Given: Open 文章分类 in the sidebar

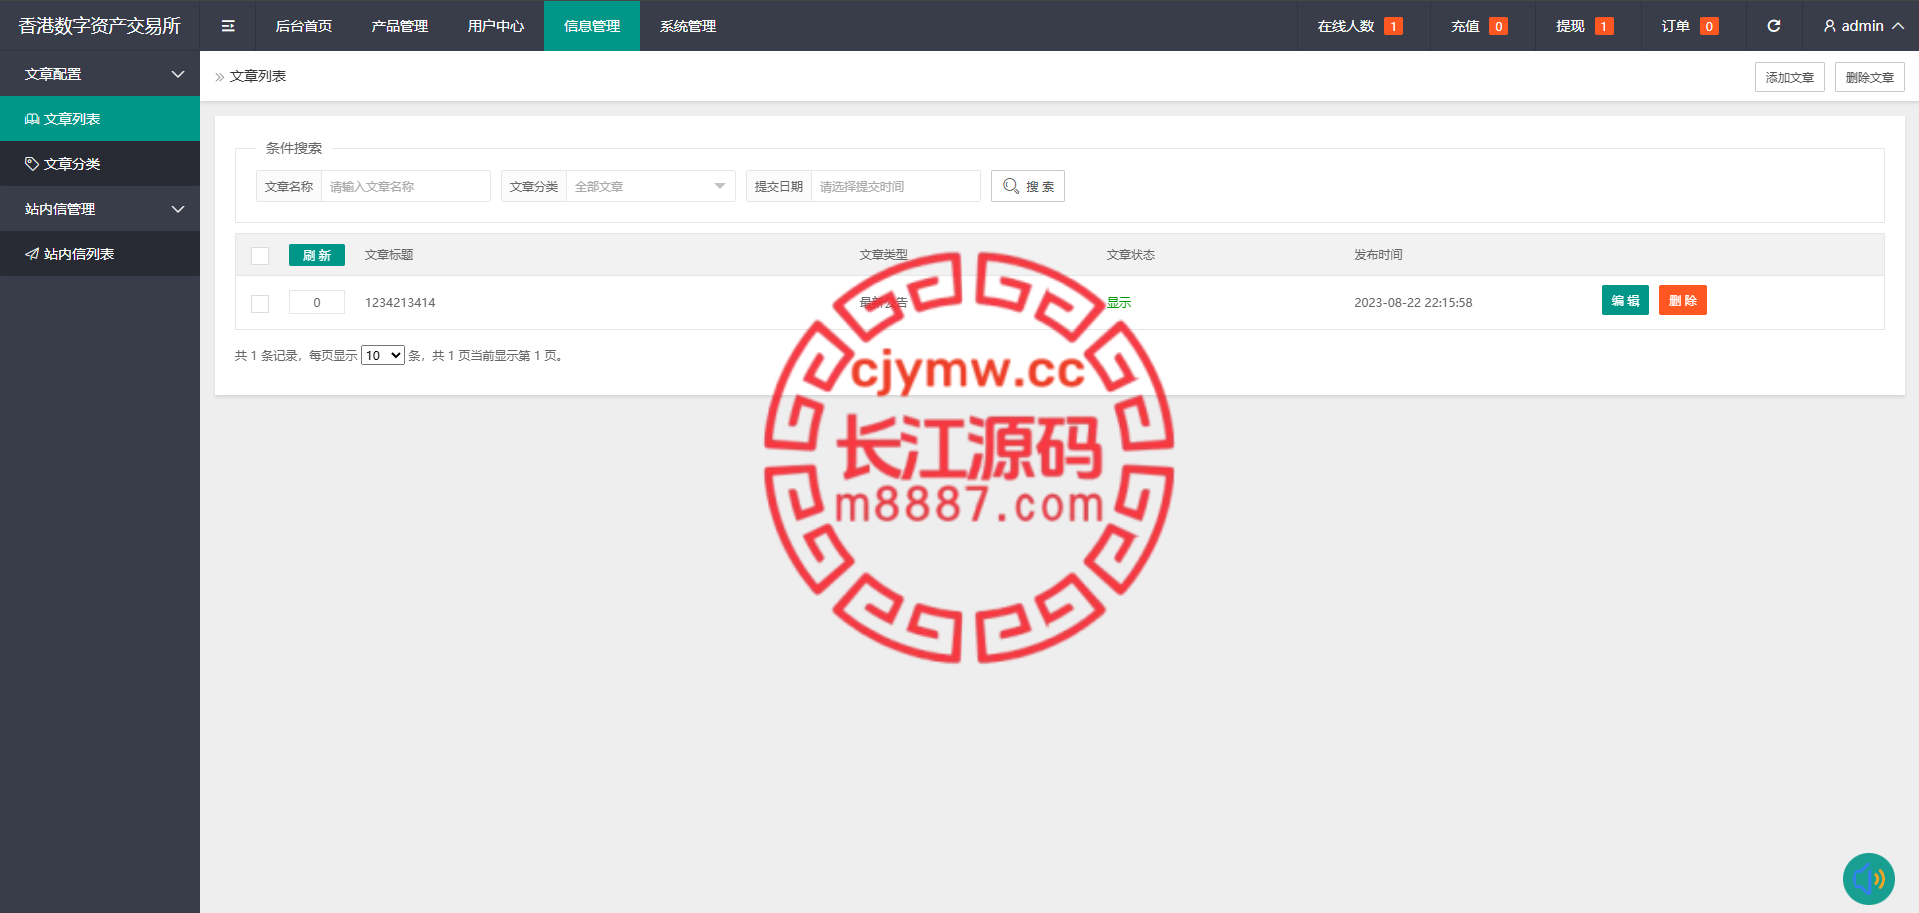Looking at the screenshot, I should tap(100, 164).
